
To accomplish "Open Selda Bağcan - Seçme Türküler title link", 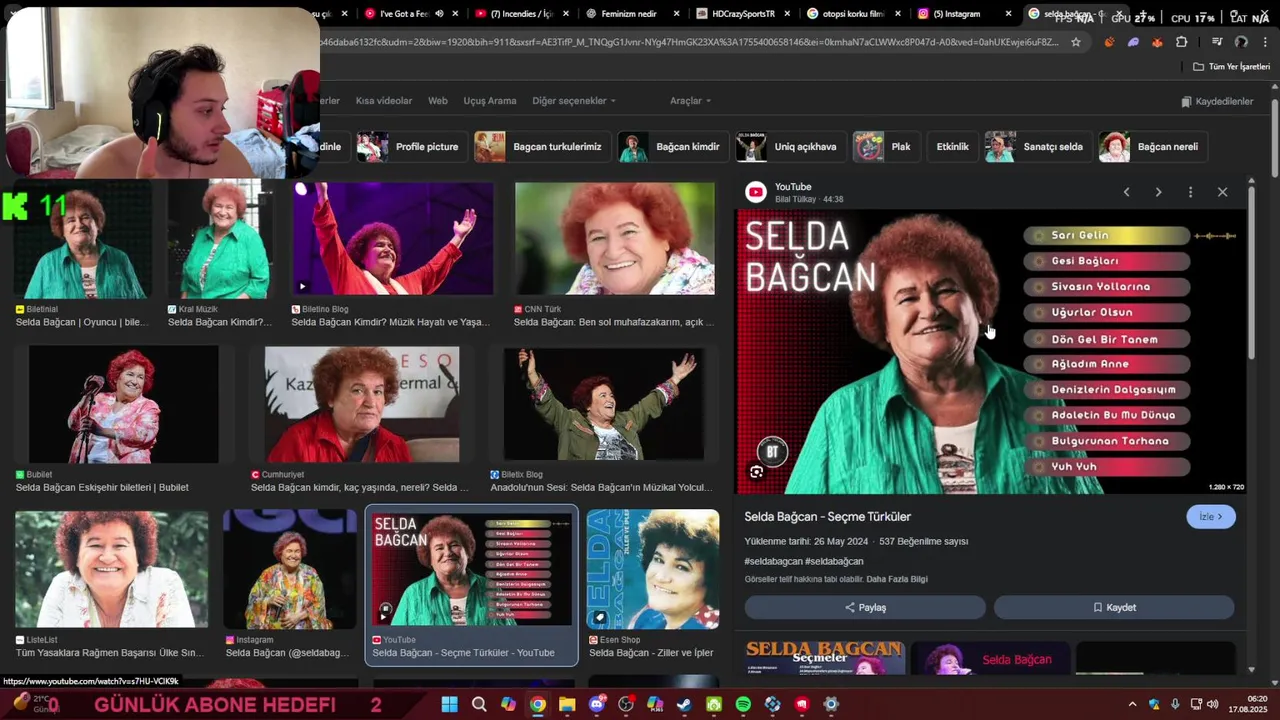I will click(828, 517).
